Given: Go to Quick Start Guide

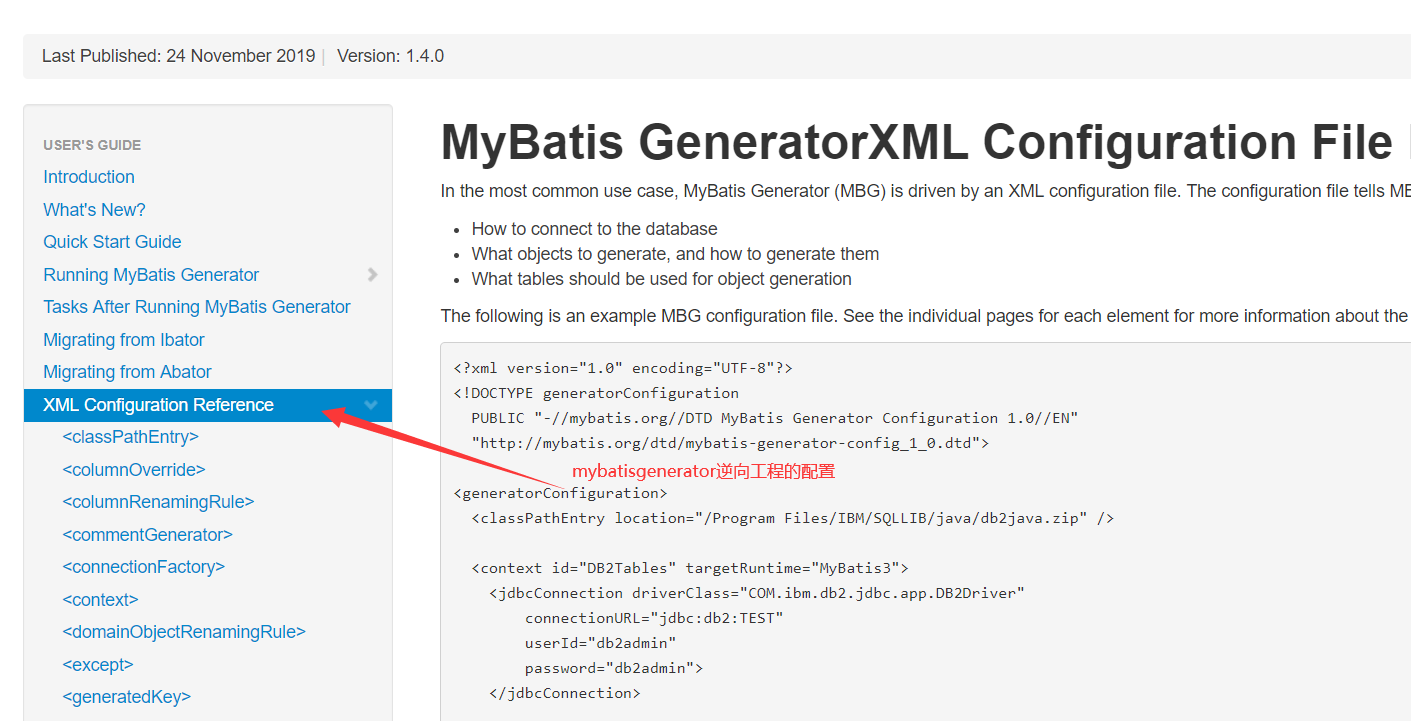Looking at the screenshot, I should click(x=112, y=242).
